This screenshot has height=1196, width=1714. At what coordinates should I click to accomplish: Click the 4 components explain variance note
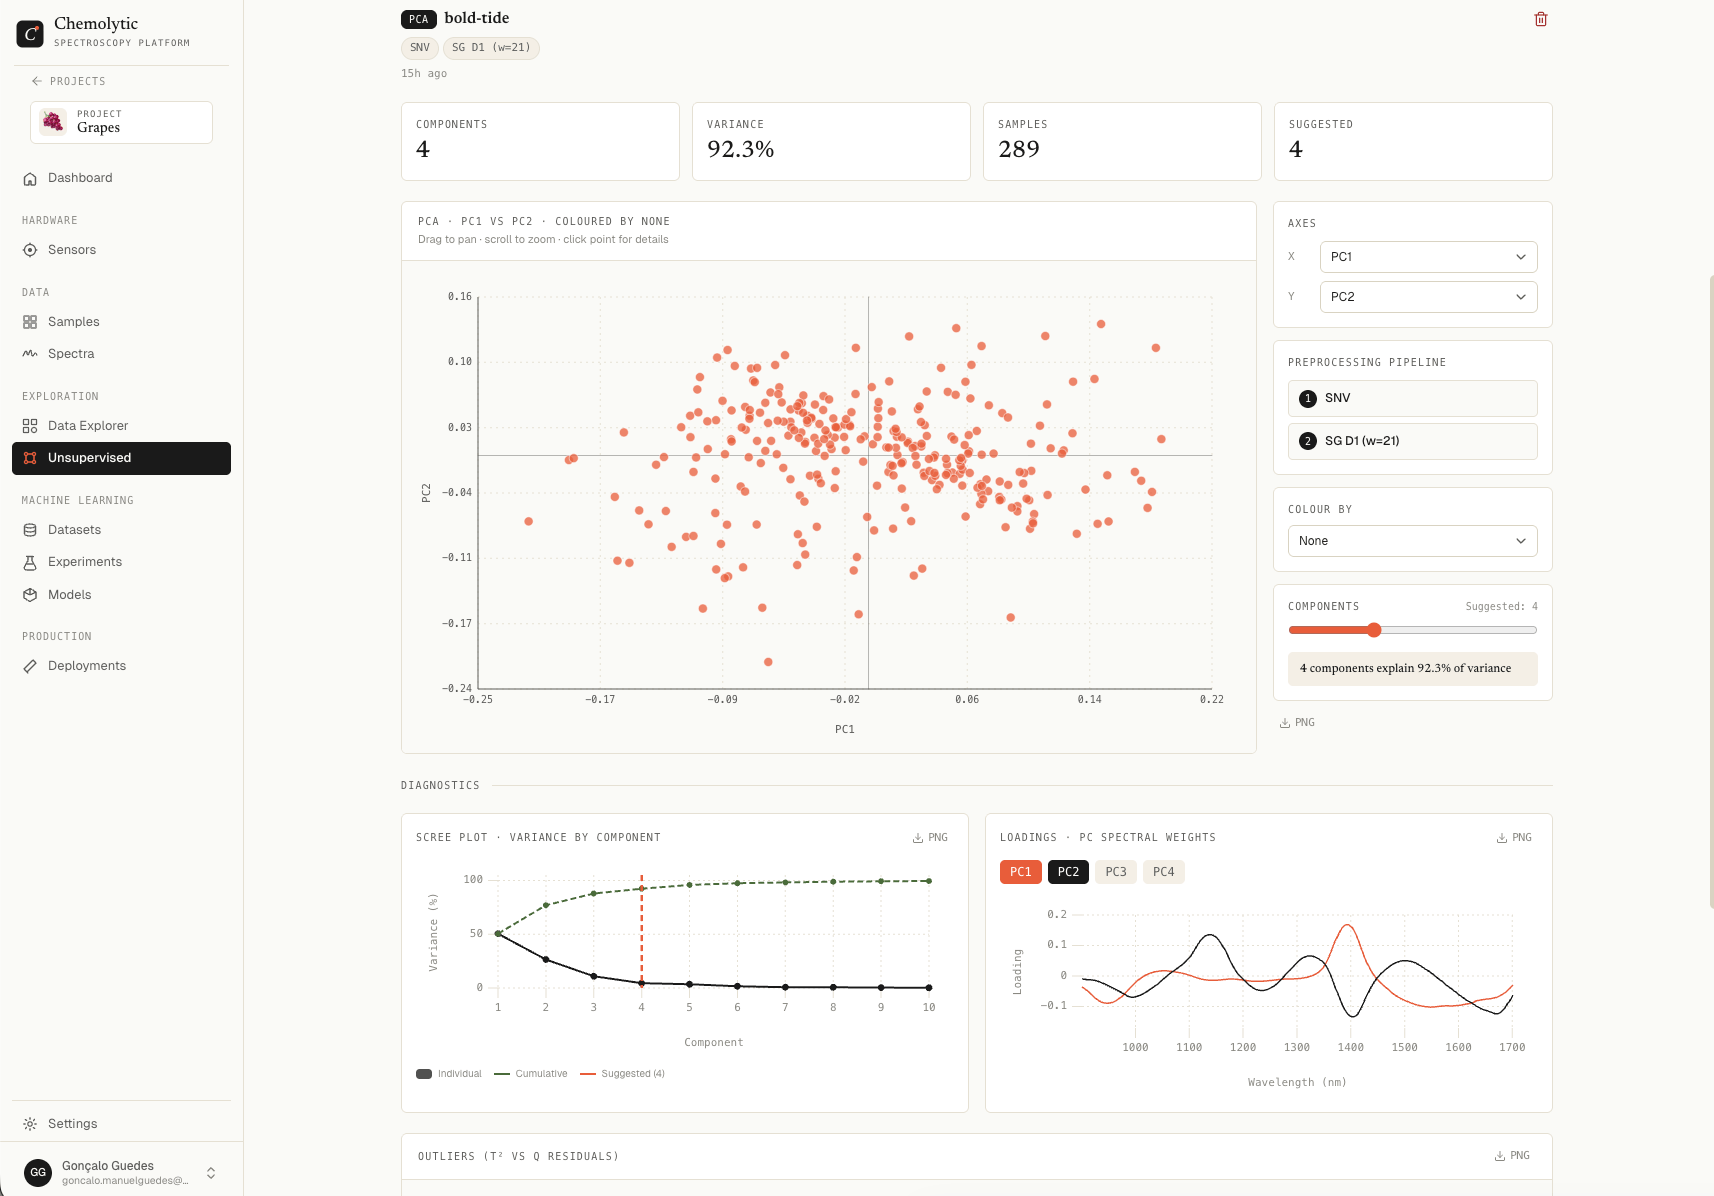1412,669
